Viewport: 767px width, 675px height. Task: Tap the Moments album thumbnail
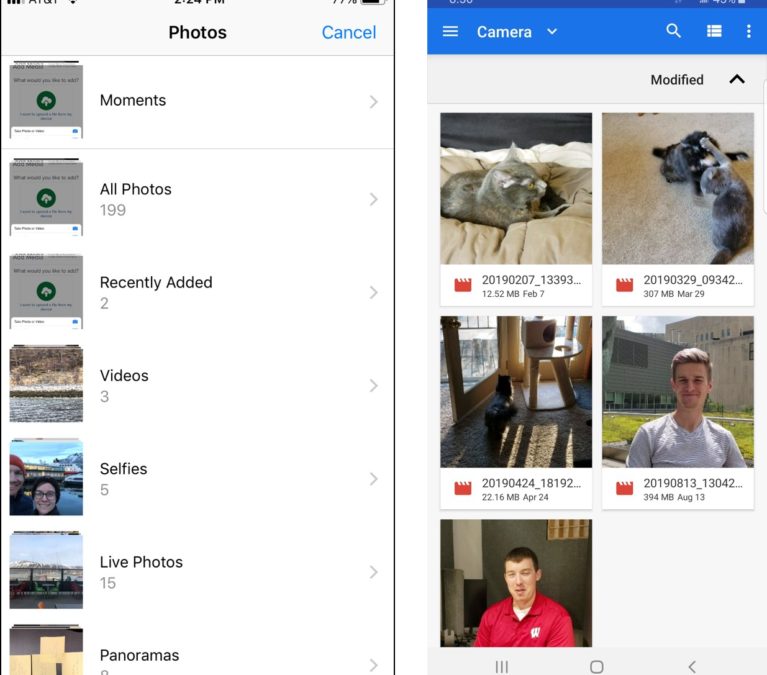click(46, 100)
